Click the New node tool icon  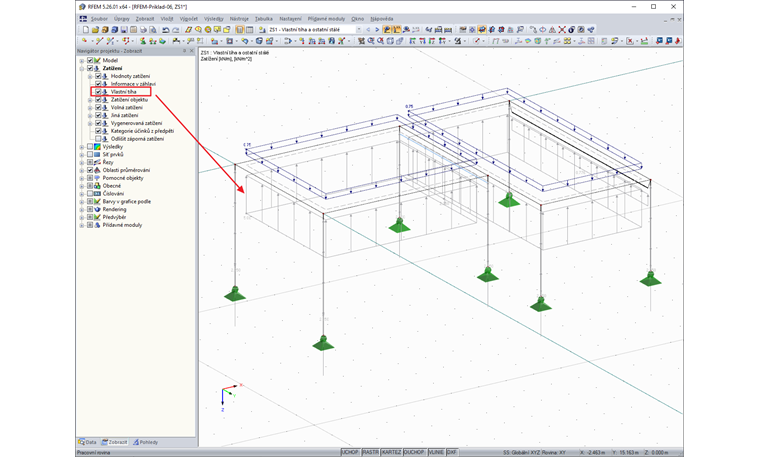pos(84,41)
